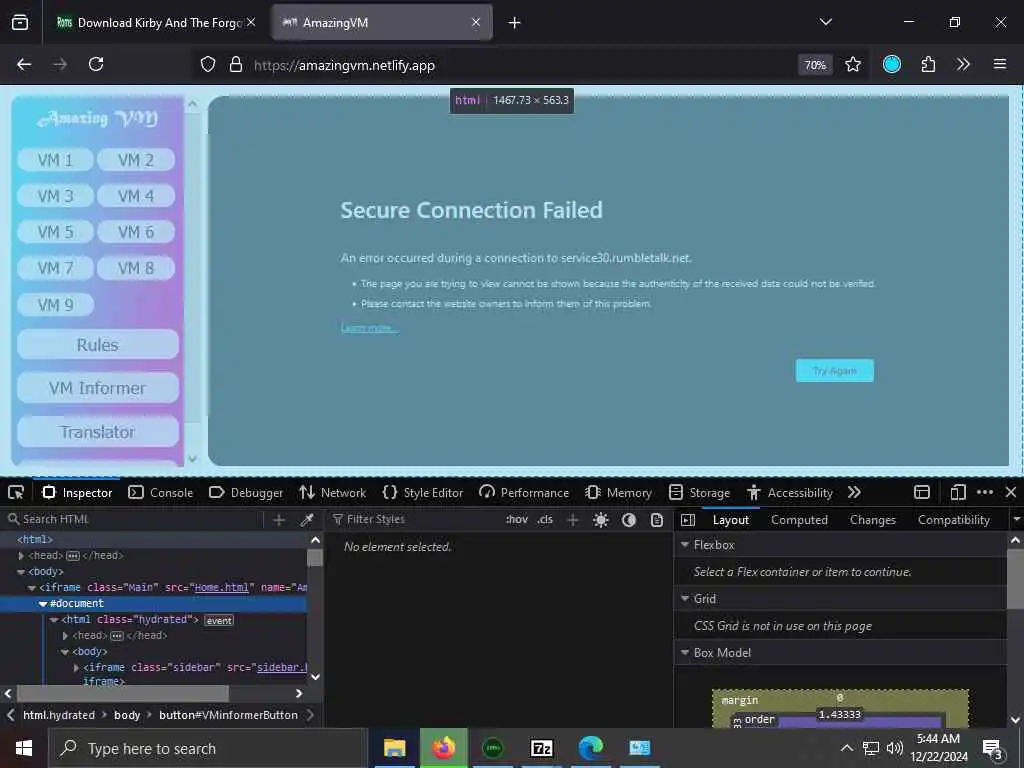Click the Search HTML field

coord(134,519)
